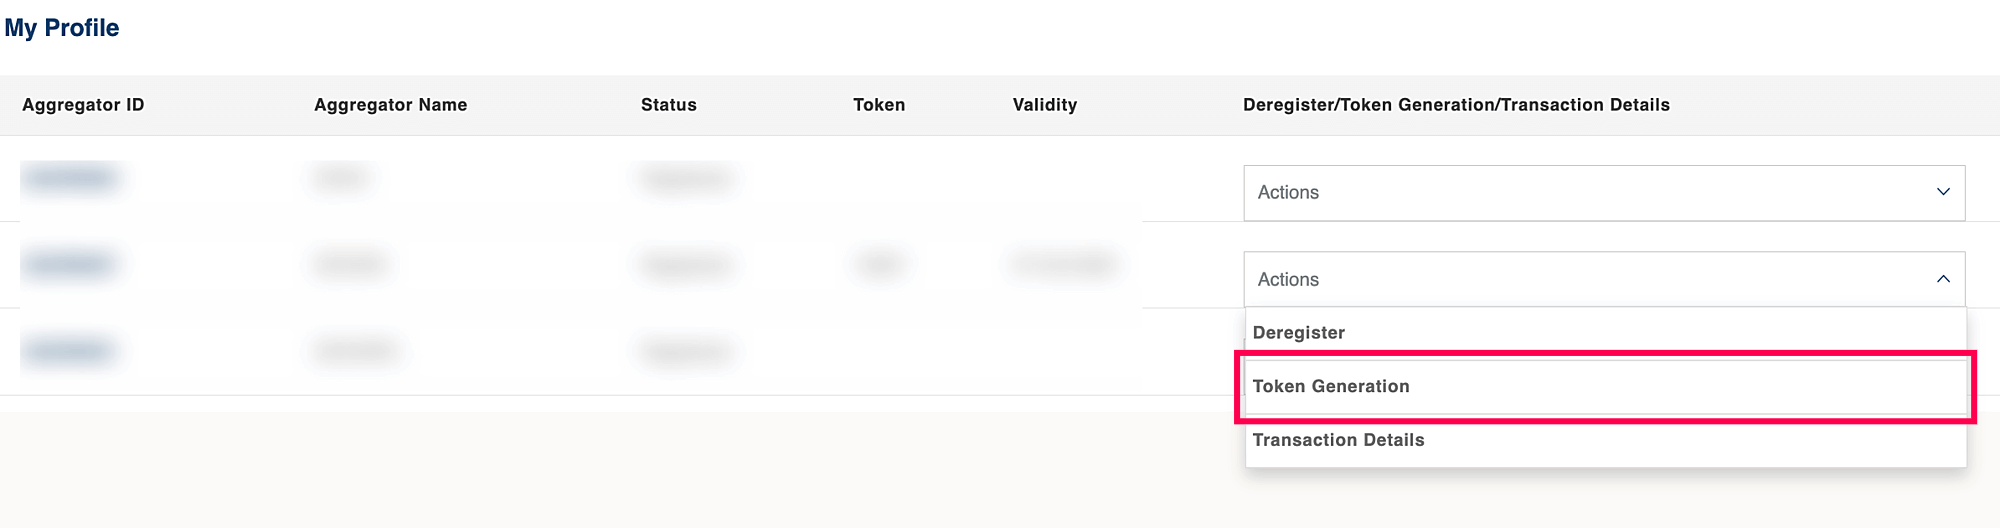Select Deregister from the Actions menu

pos(1298,333)
